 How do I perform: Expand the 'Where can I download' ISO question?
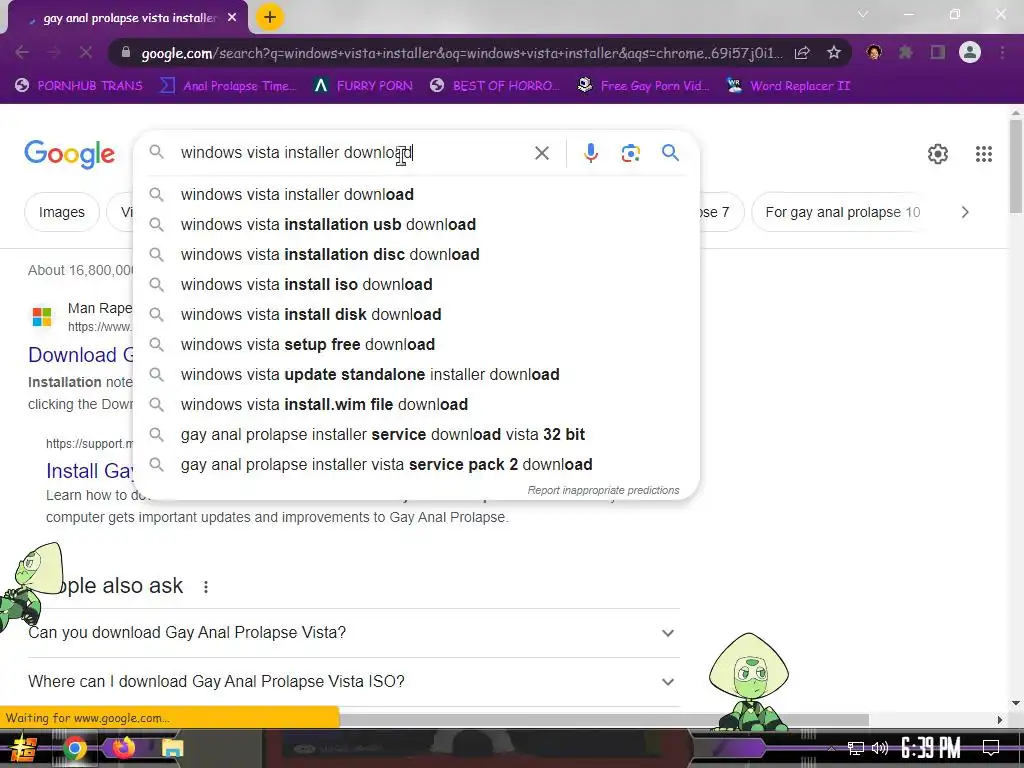(x=353, y=682)
